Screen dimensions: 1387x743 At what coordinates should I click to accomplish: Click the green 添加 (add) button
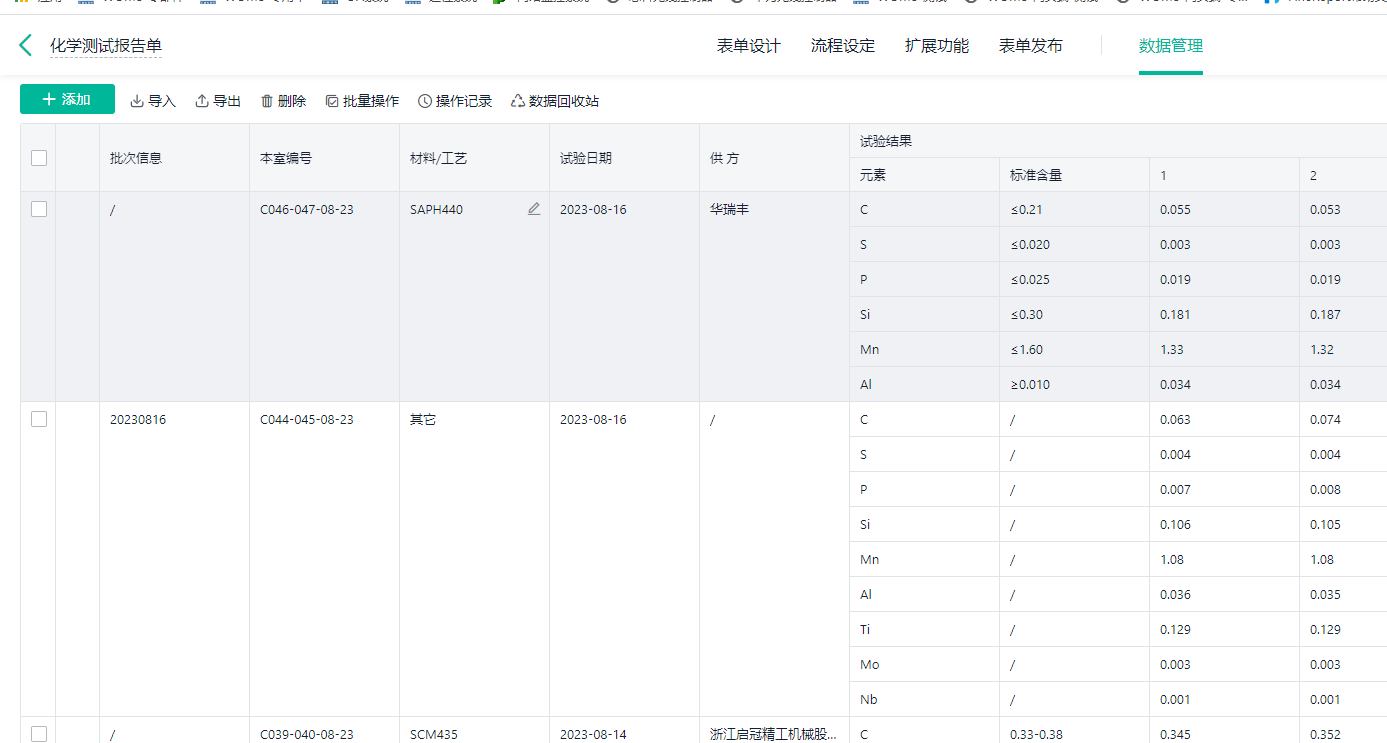click(x=66, y=100)
